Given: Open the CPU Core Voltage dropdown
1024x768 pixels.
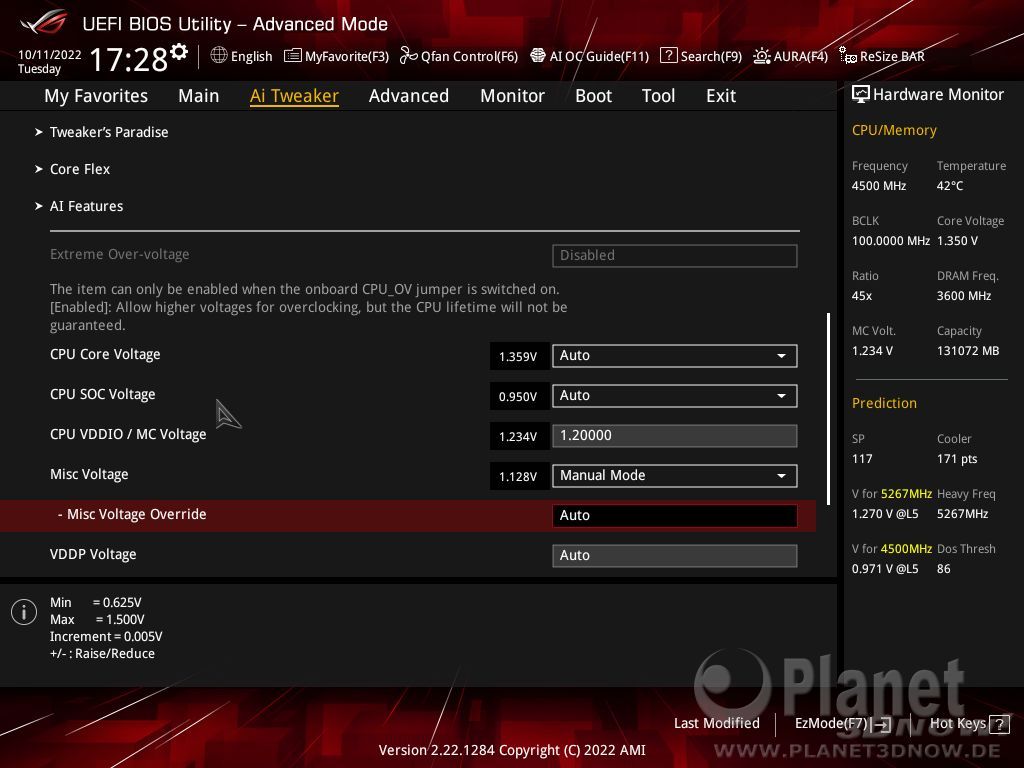Looking at the screenshot, I should click(x=675, y=356).
